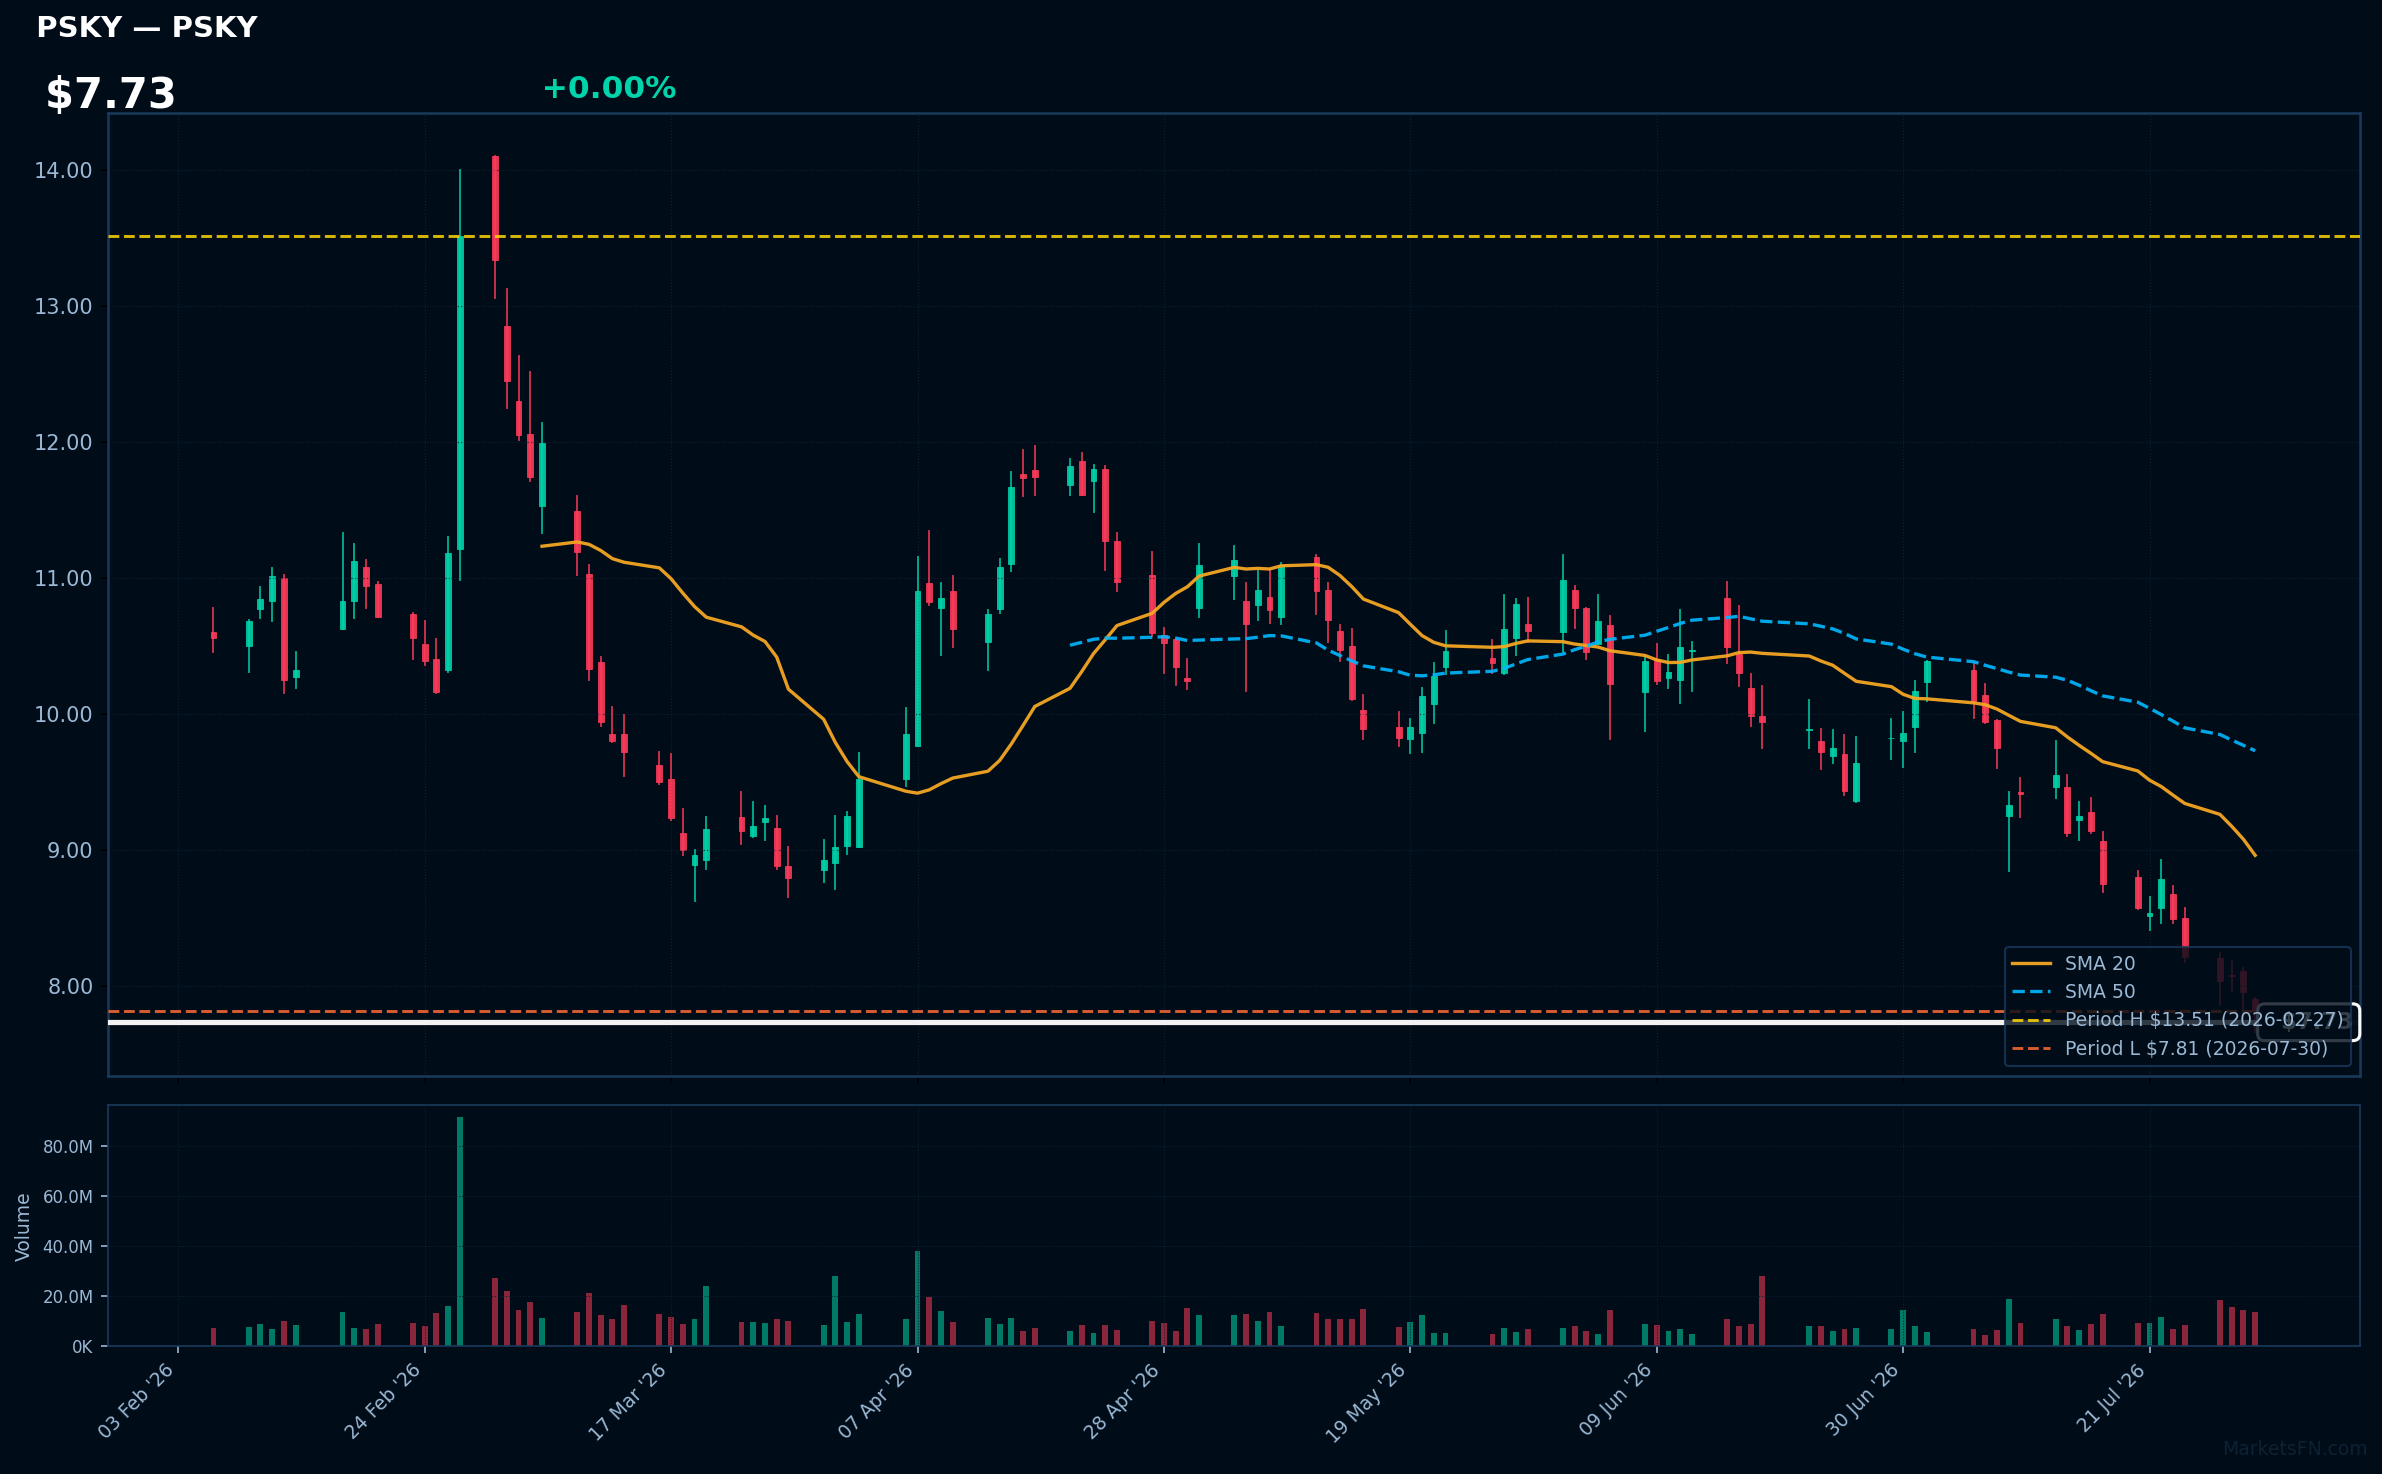This screenshot has width=2382, height=1474.
Task: Click the 24 Feb '26 date label
Action: pyautogui.click(x=383, y=1400)
